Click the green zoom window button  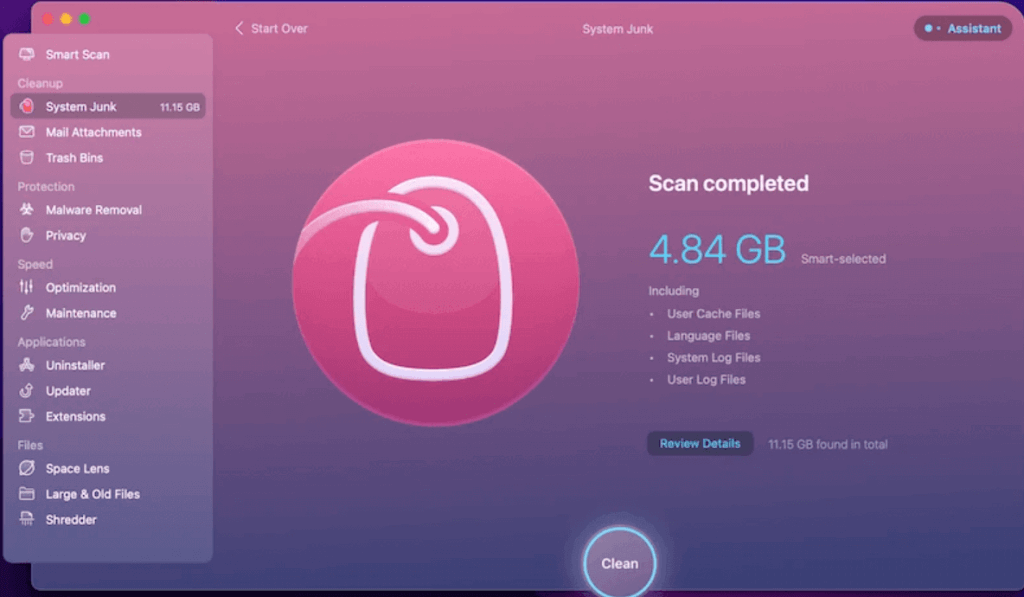(84, 19)
